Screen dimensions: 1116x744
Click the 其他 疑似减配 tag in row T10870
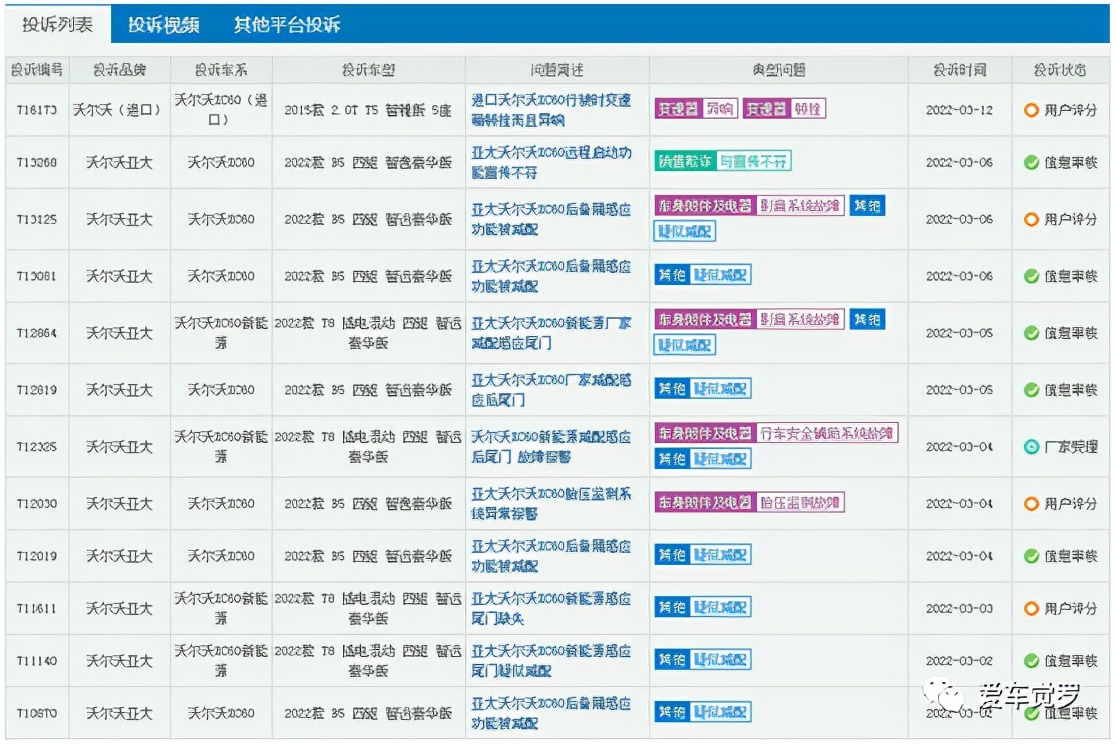[702, 712]
